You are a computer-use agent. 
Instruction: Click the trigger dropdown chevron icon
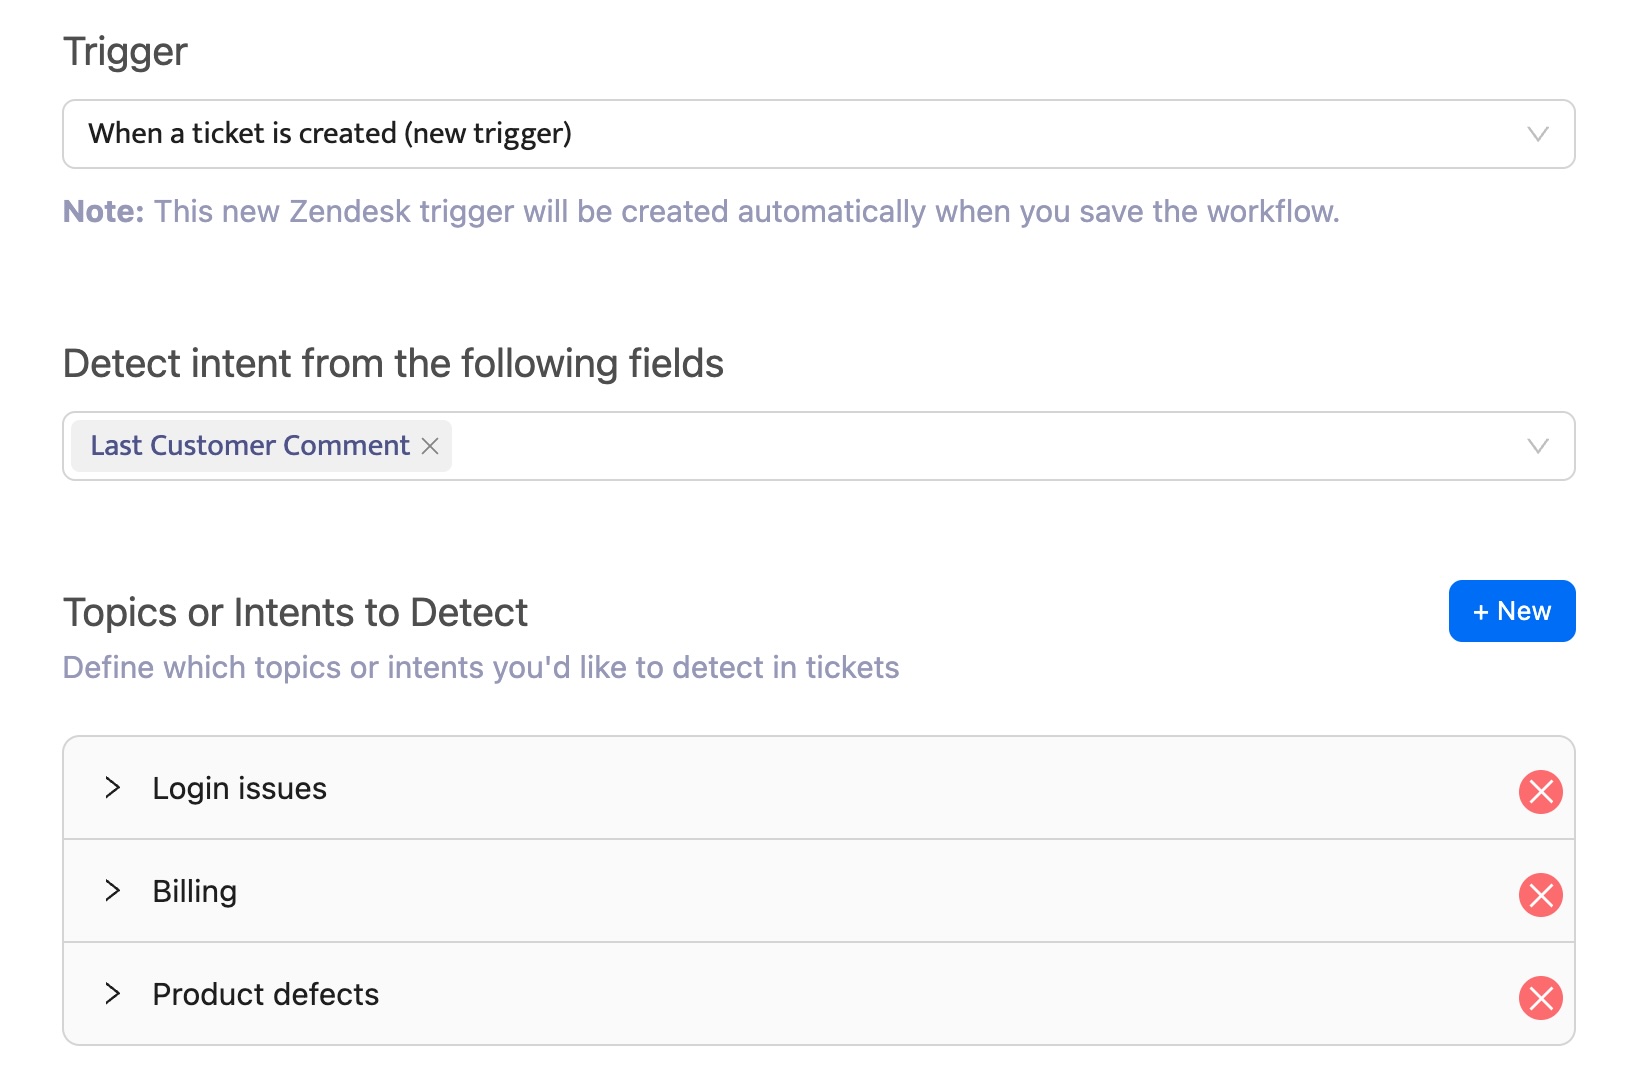pyautogui.click(x=1537, y=134)
